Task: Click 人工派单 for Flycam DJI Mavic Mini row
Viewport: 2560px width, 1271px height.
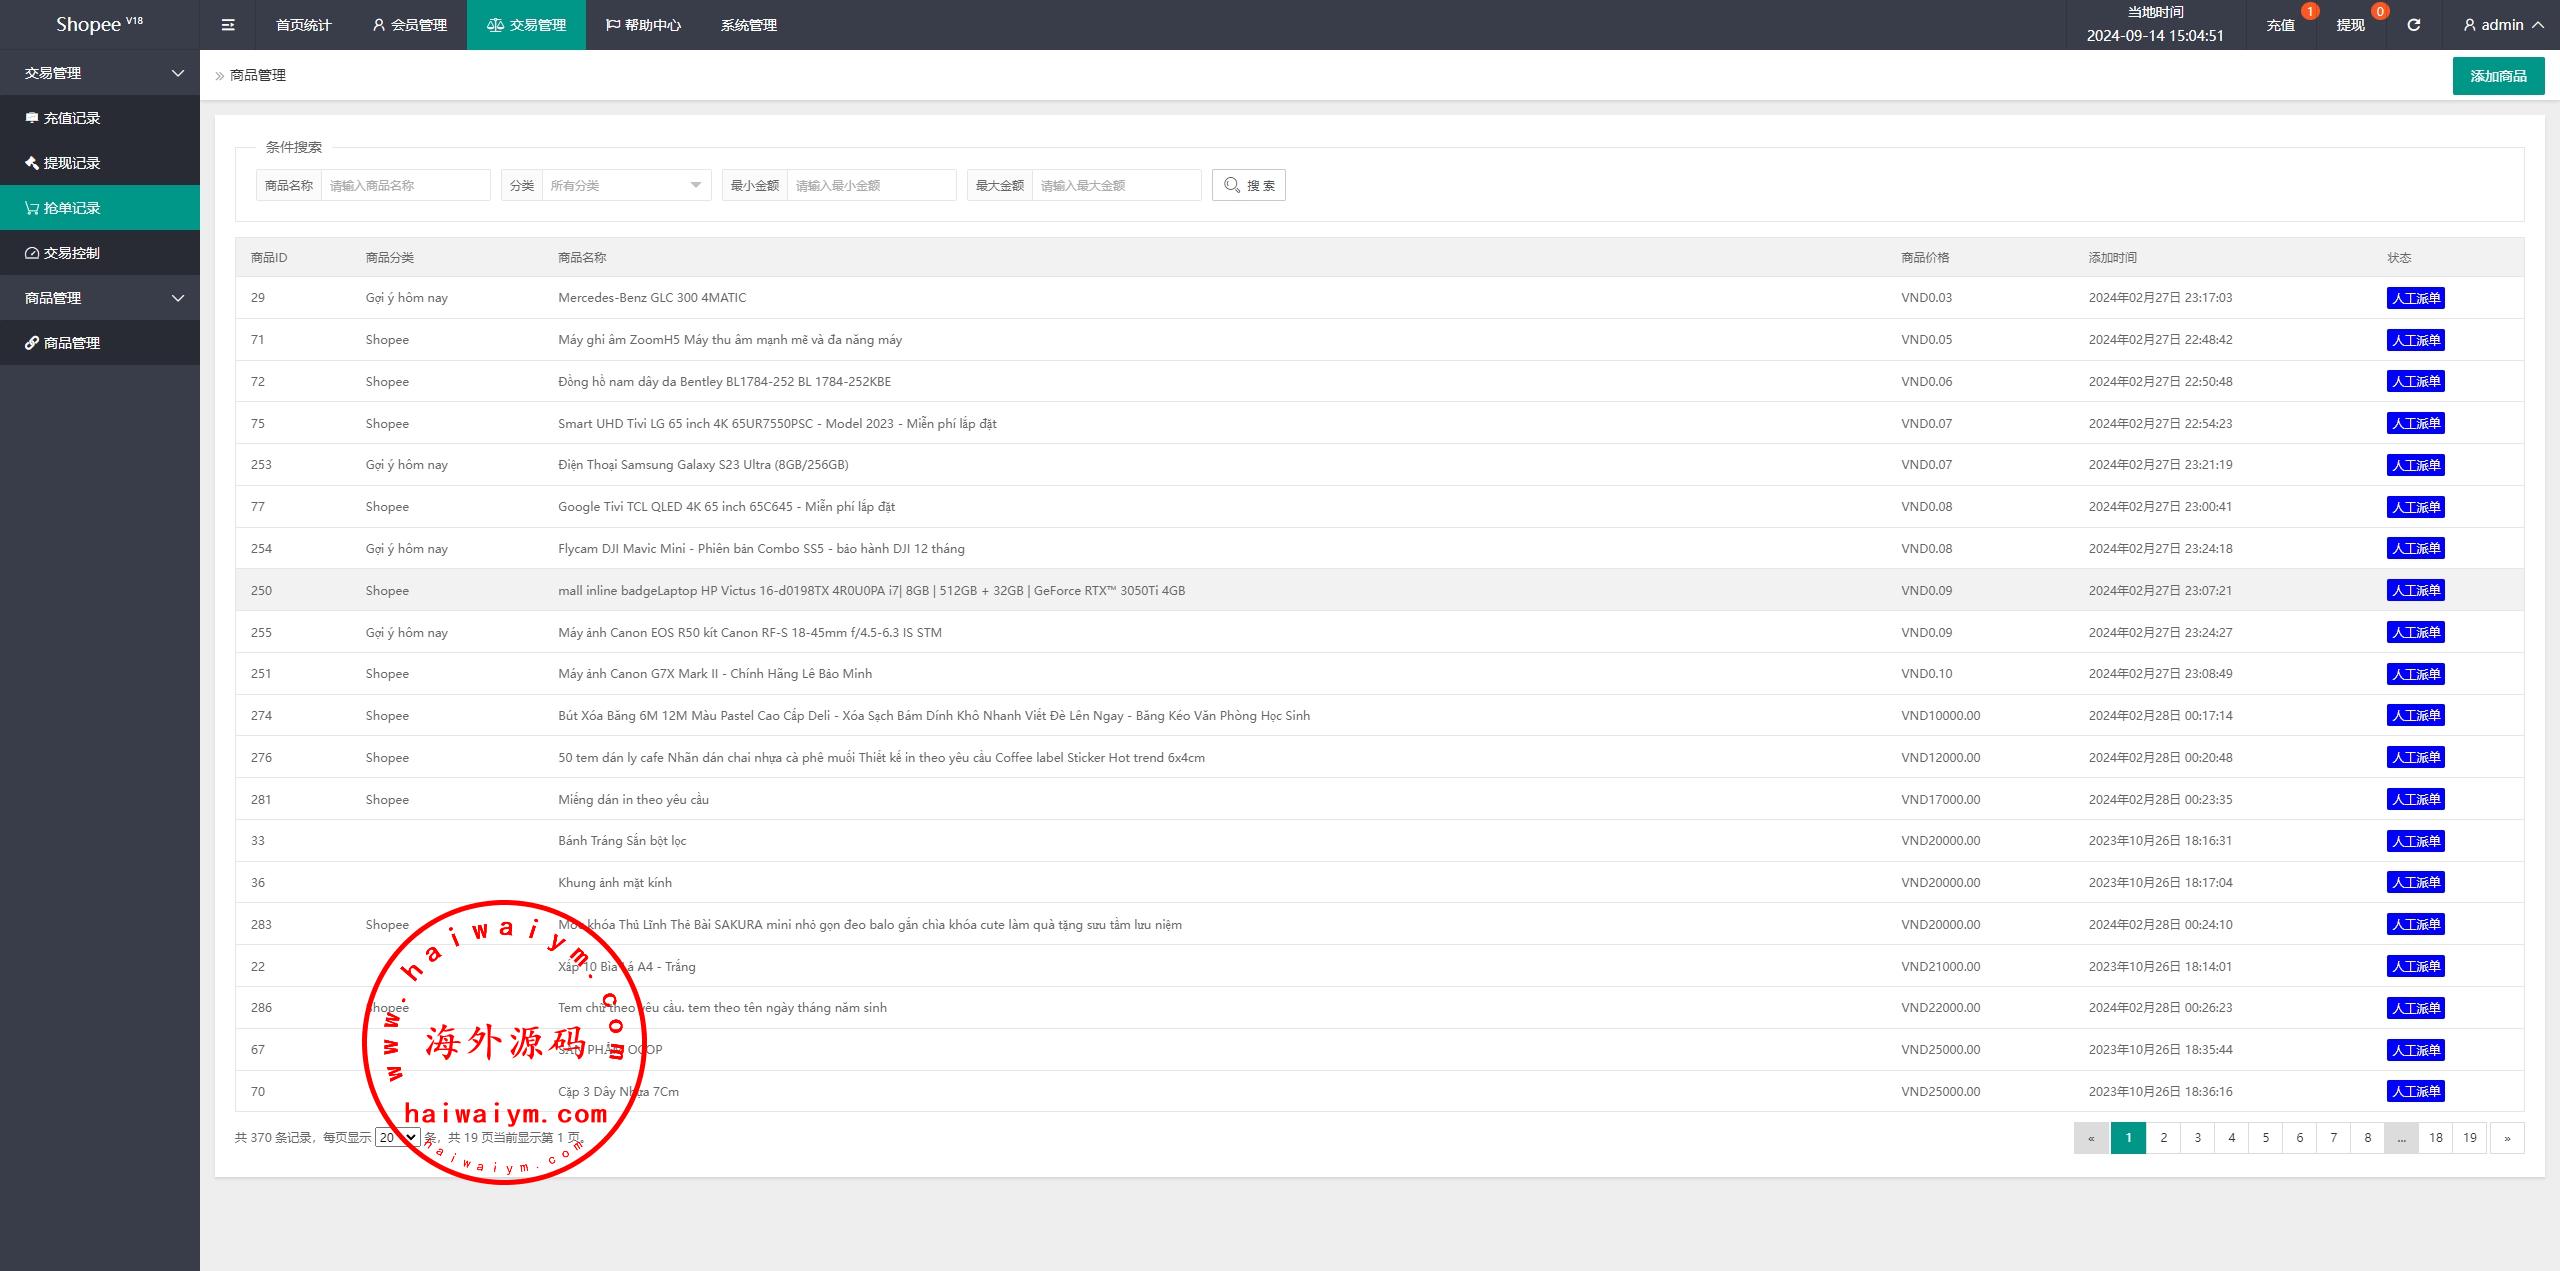Action: coord(2416,548)
